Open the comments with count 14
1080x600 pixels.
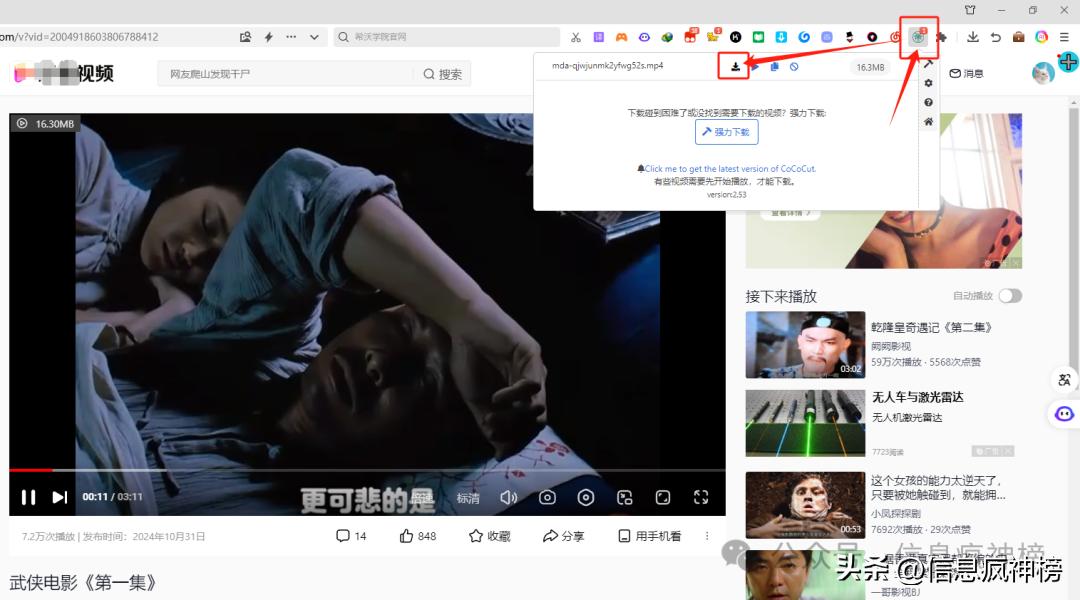coord(351,536)
